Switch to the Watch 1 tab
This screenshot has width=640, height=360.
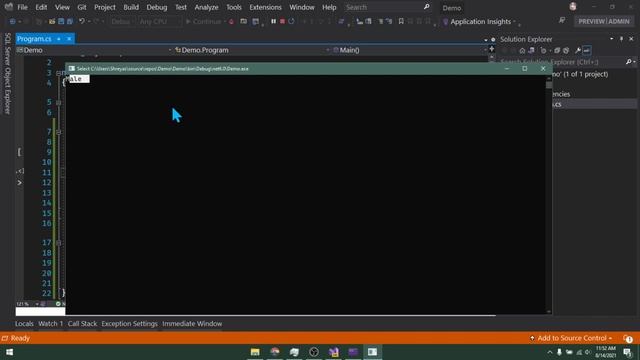pos(51,324)
